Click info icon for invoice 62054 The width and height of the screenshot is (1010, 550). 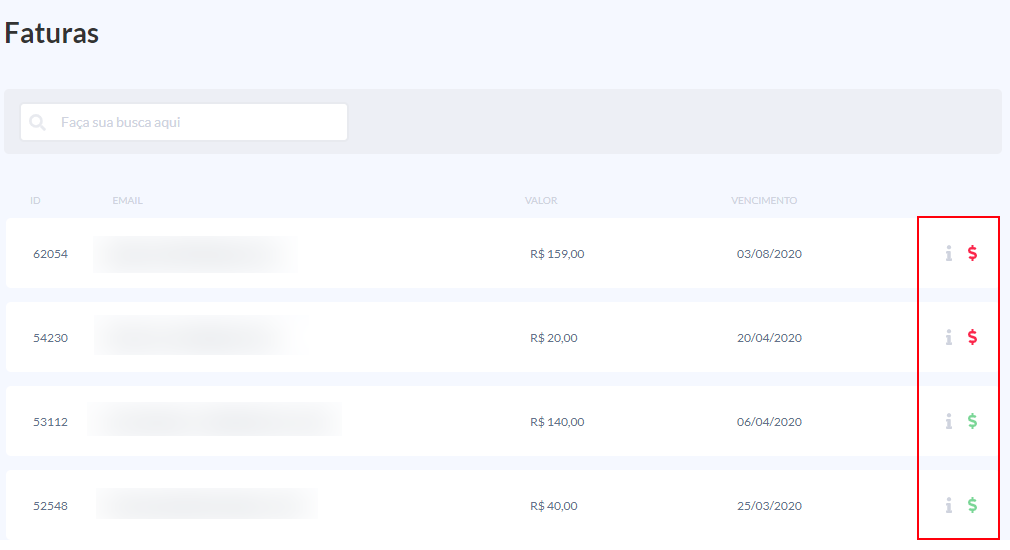coord(948,254)
